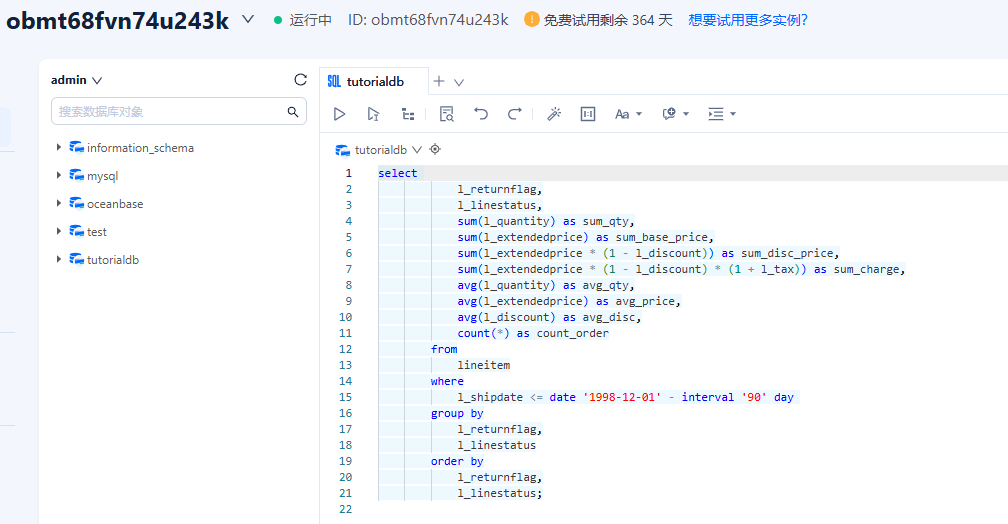This screenshot has width=1008, height=524.
Task: Select information_schema in the database tree
Action: pyautogui.click(x=140, y=148)
